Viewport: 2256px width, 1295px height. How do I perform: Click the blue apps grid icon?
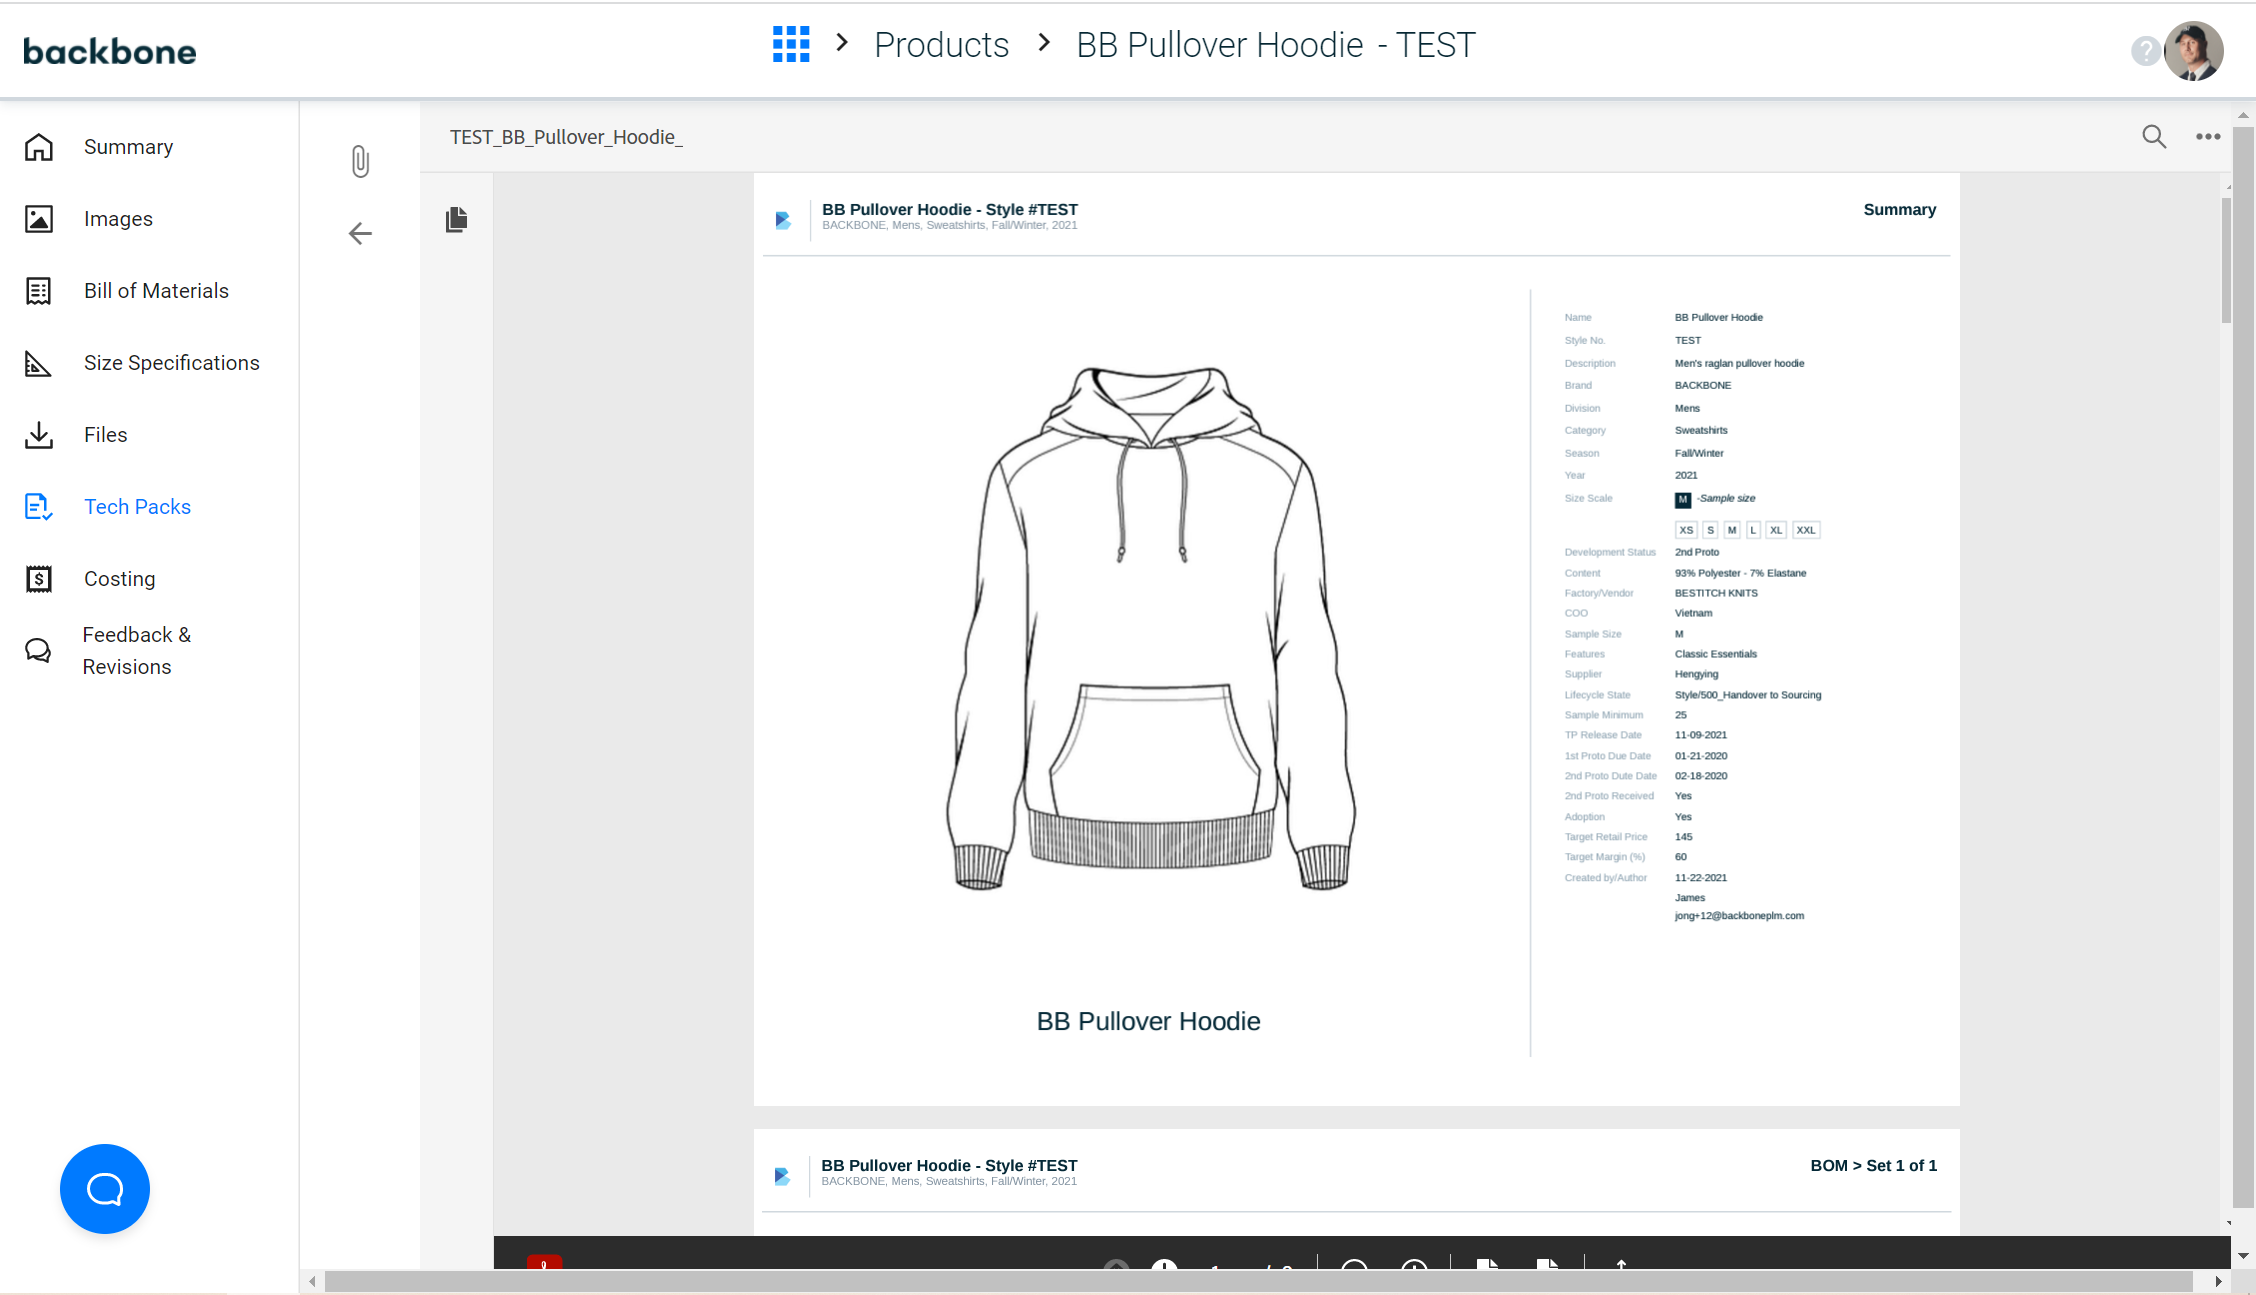point(791,44)
